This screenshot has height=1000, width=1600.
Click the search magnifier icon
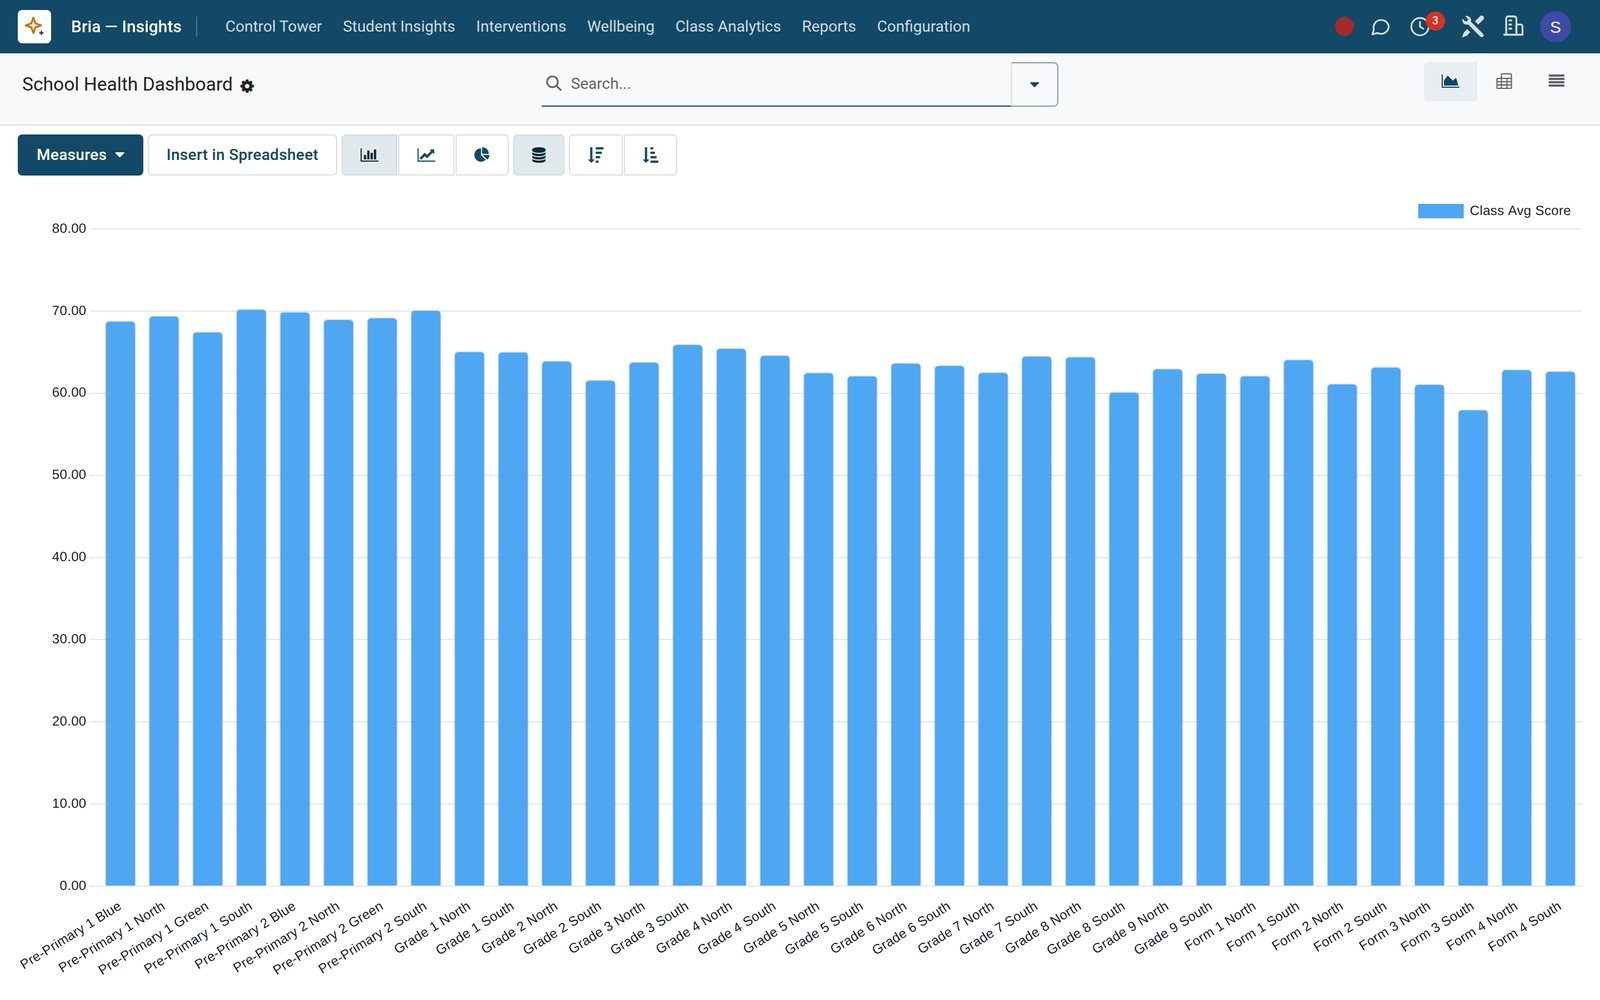point(553,83)
